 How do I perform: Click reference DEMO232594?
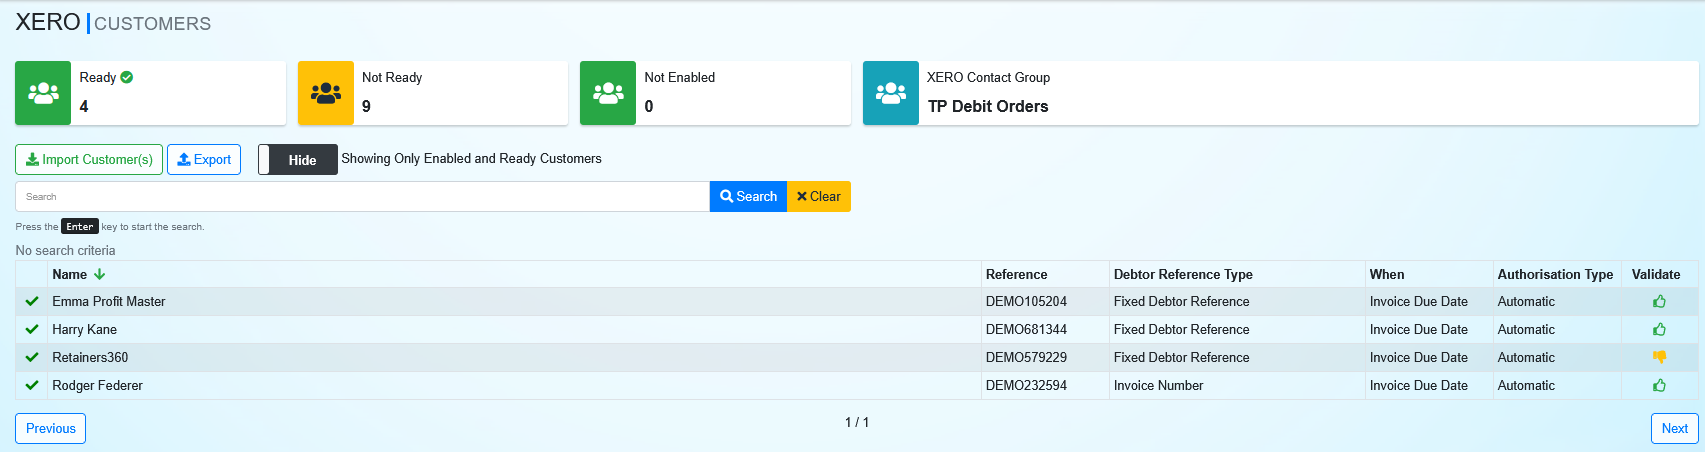point(1026,385)
